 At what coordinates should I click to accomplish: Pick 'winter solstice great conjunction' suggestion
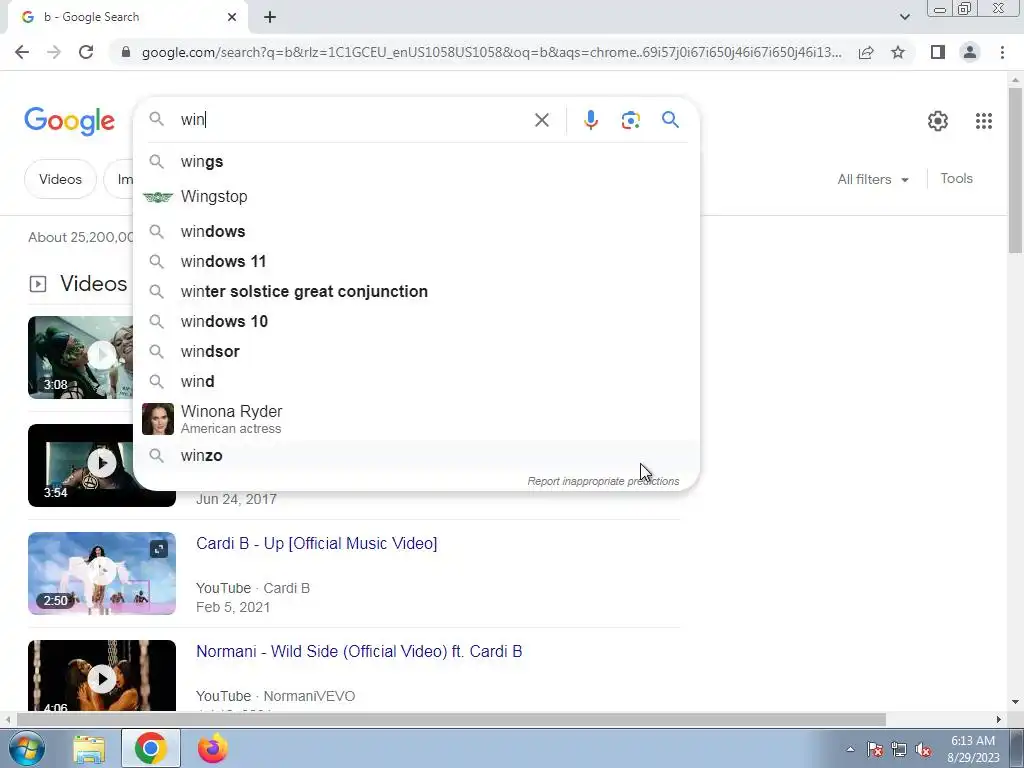tap(416, 291)
